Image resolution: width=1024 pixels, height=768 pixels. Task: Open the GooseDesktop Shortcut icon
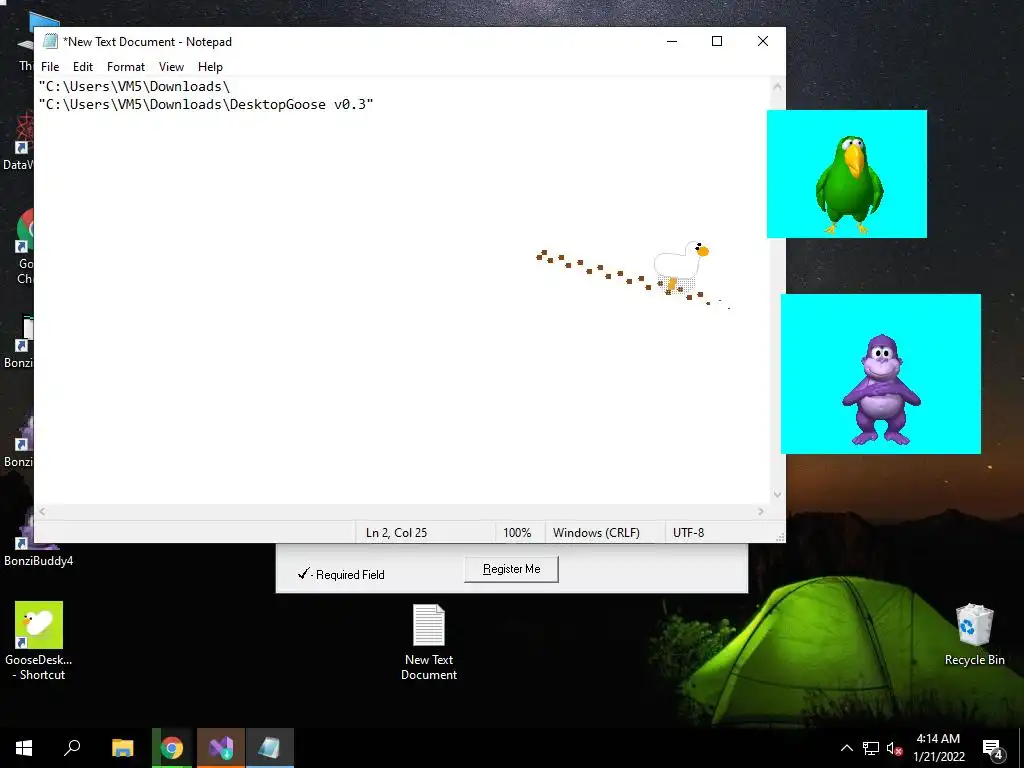[x=39, y=641]
